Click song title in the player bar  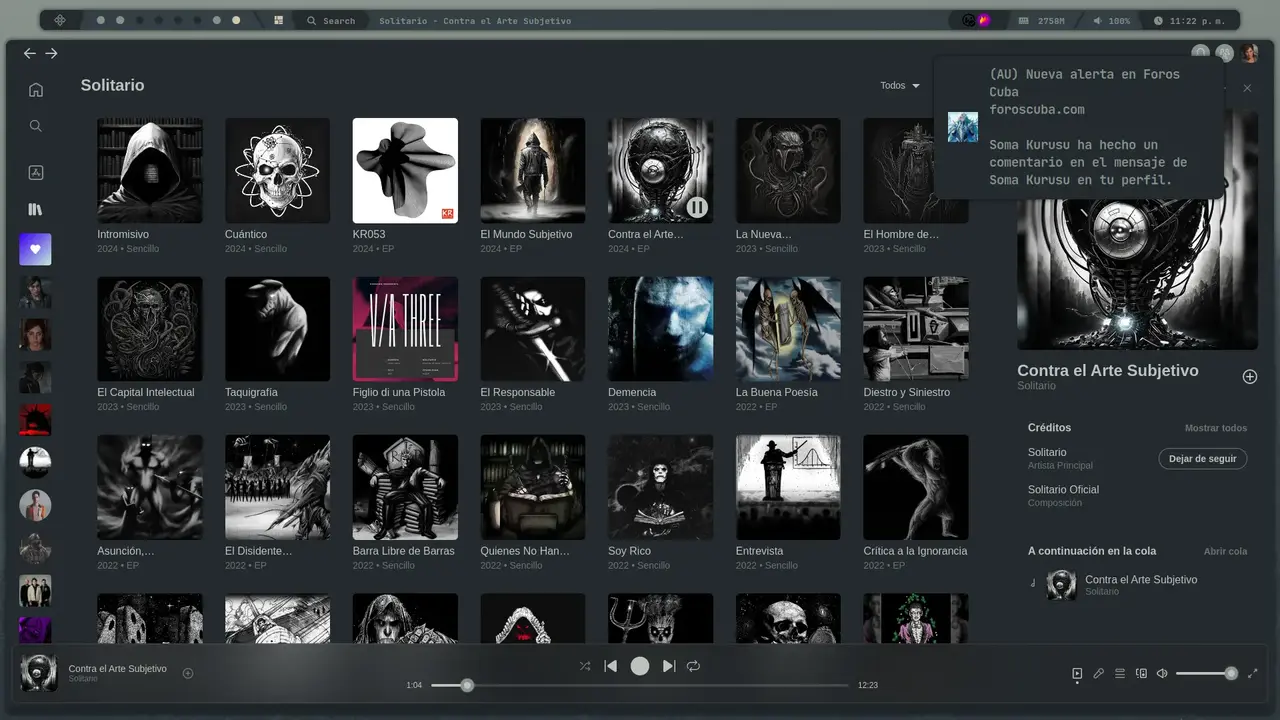[118, 668]
